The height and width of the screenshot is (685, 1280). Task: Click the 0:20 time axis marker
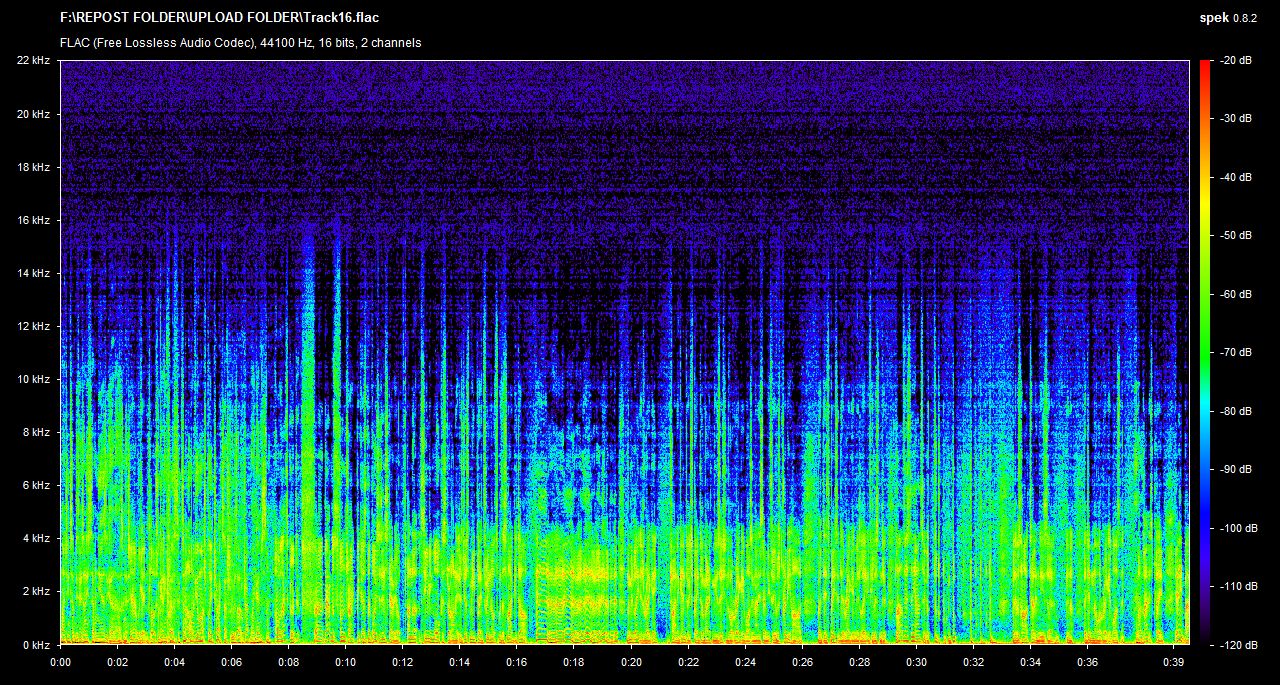(x=631, y=661)
